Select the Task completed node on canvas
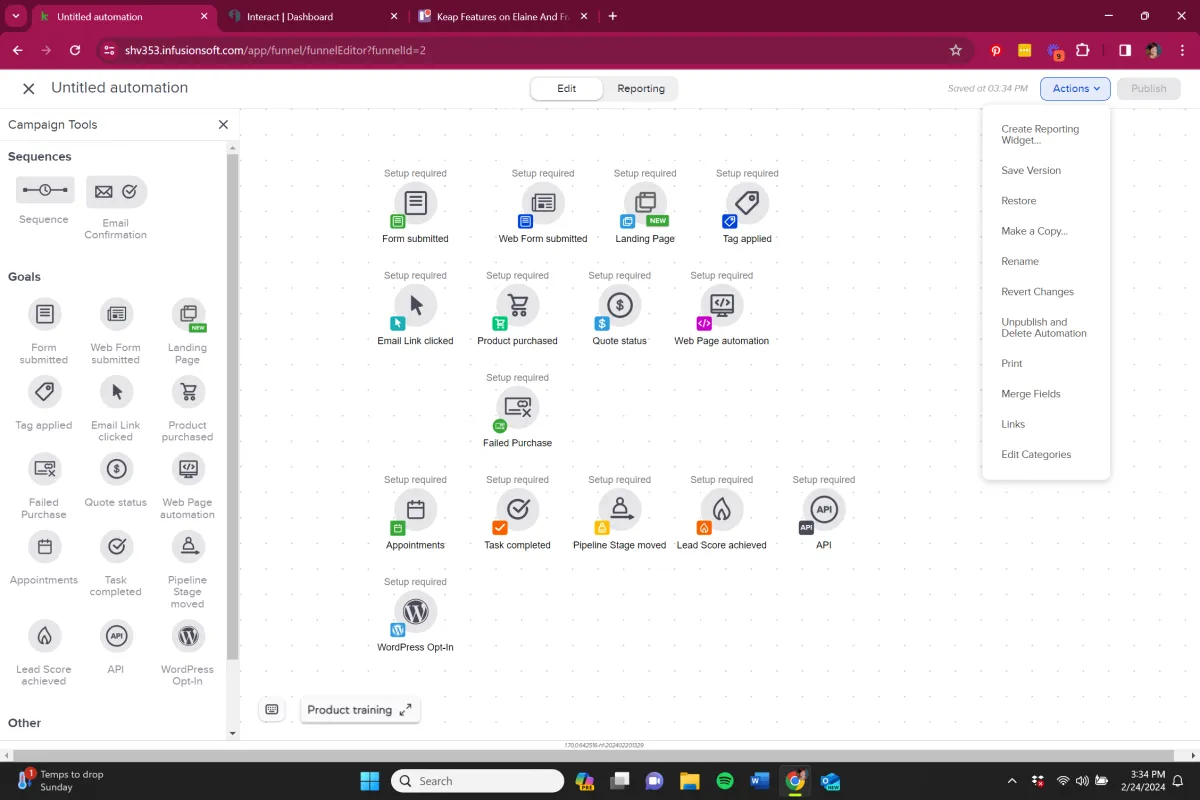This screenshot has width=1200, height=800. [517, 510]
